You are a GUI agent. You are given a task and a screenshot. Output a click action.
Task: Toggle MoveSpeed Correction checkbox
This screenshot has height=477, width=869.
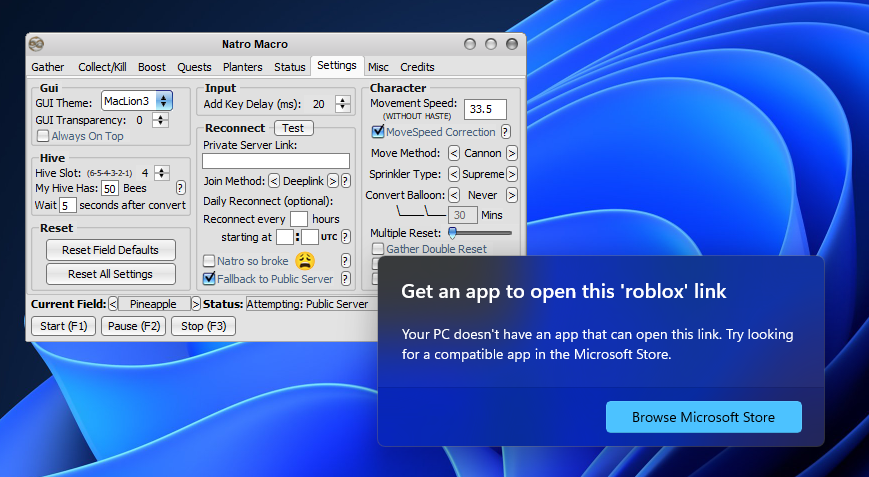tap(378, 132)
